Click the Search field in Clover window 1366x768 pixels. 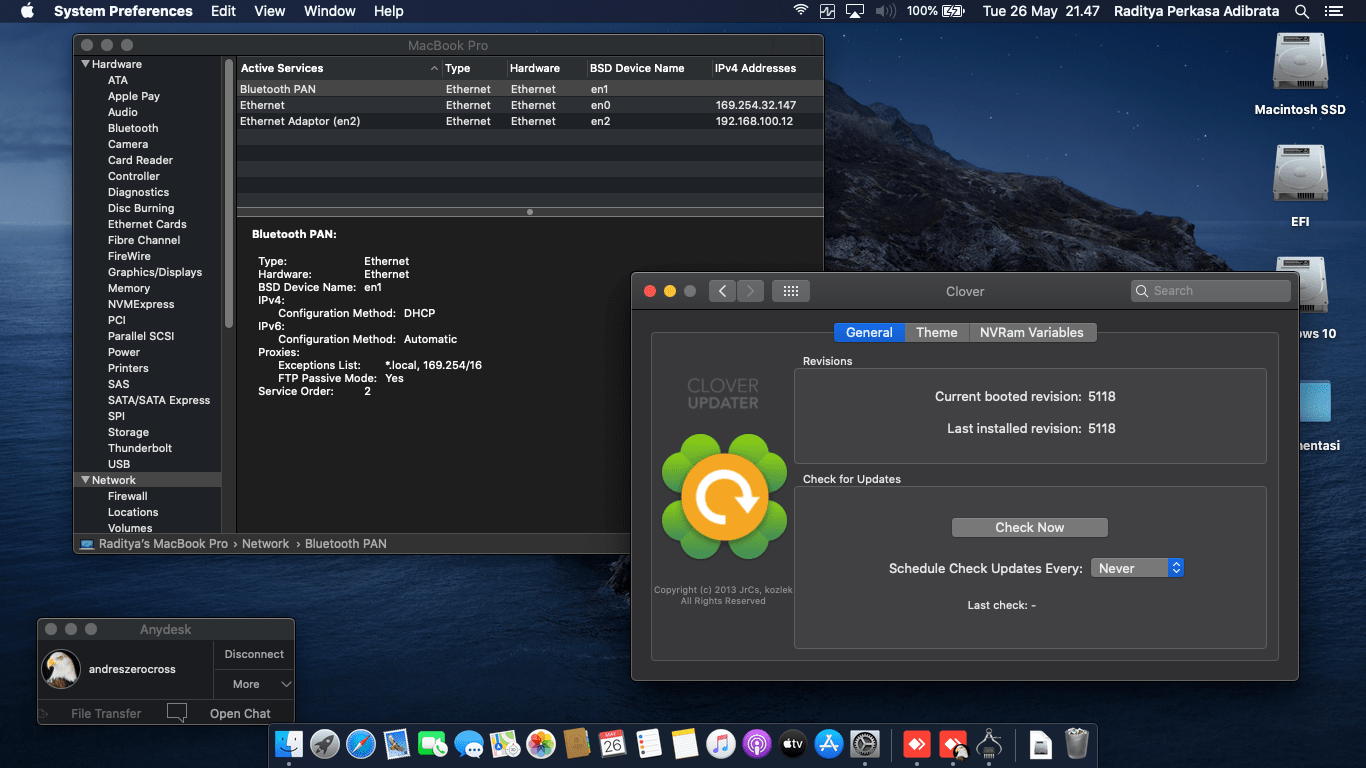click(x=1211, y=291)
